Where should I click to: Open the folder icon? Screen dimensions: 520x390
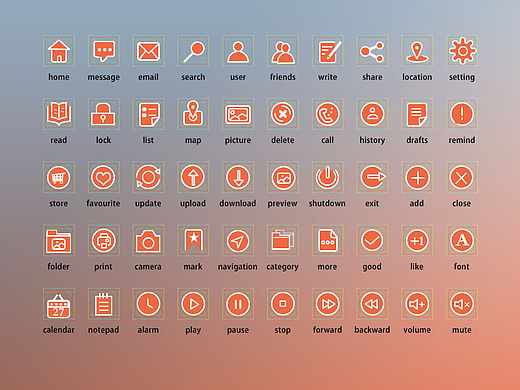pos(59,241)
